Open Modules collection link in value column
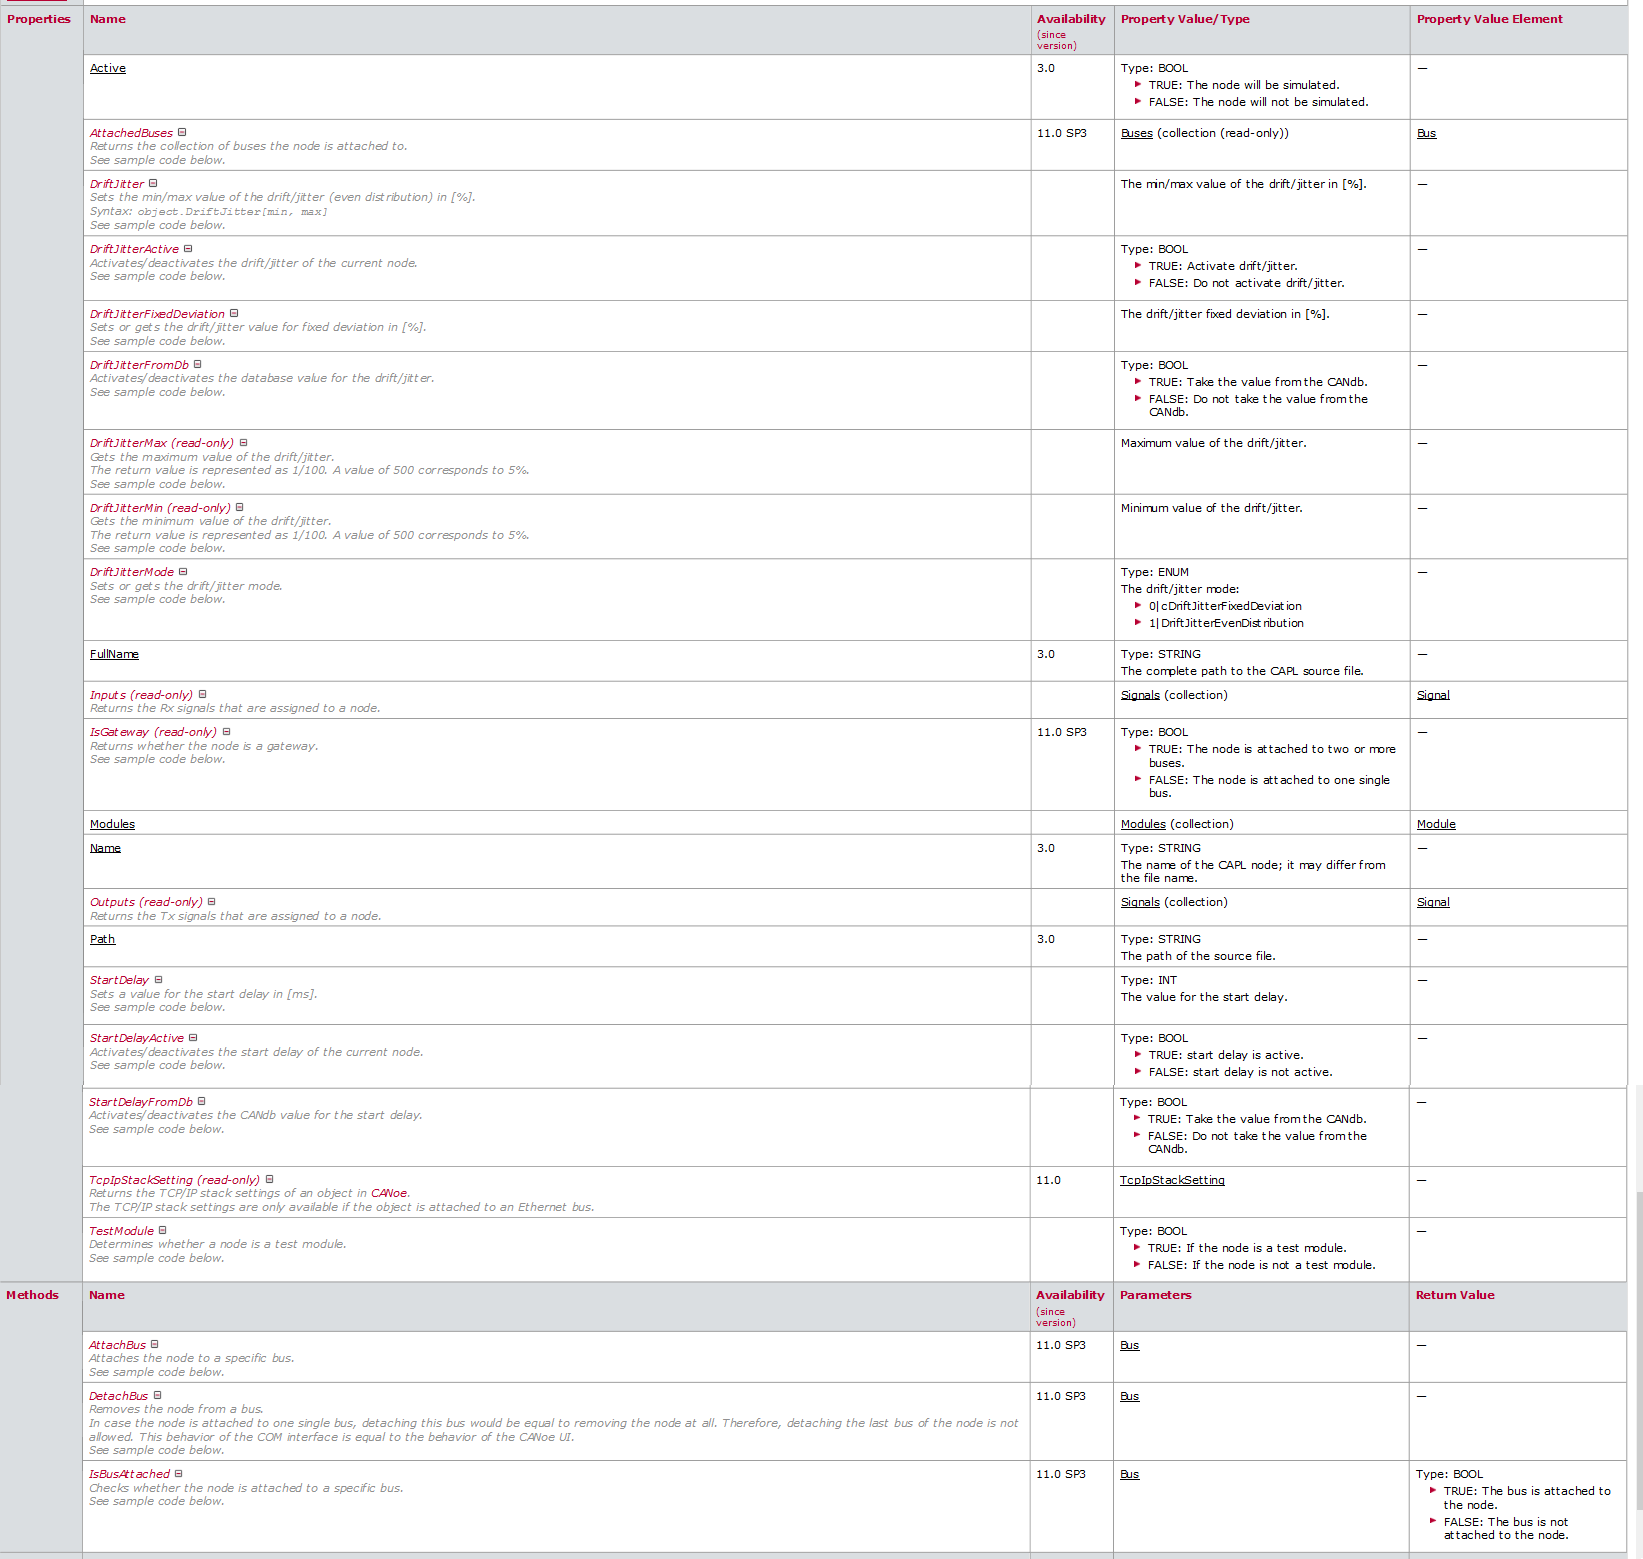The image size is (1643, 1559). click(x=1143, y=824)
